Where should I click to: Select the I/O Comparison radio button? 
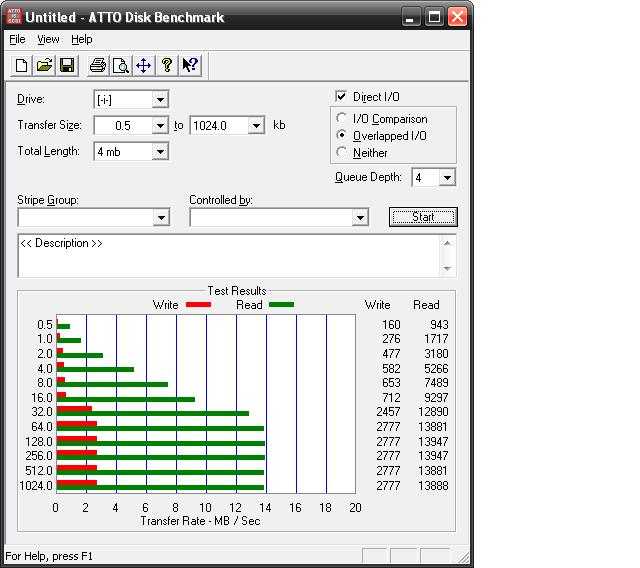click(342, 118)
